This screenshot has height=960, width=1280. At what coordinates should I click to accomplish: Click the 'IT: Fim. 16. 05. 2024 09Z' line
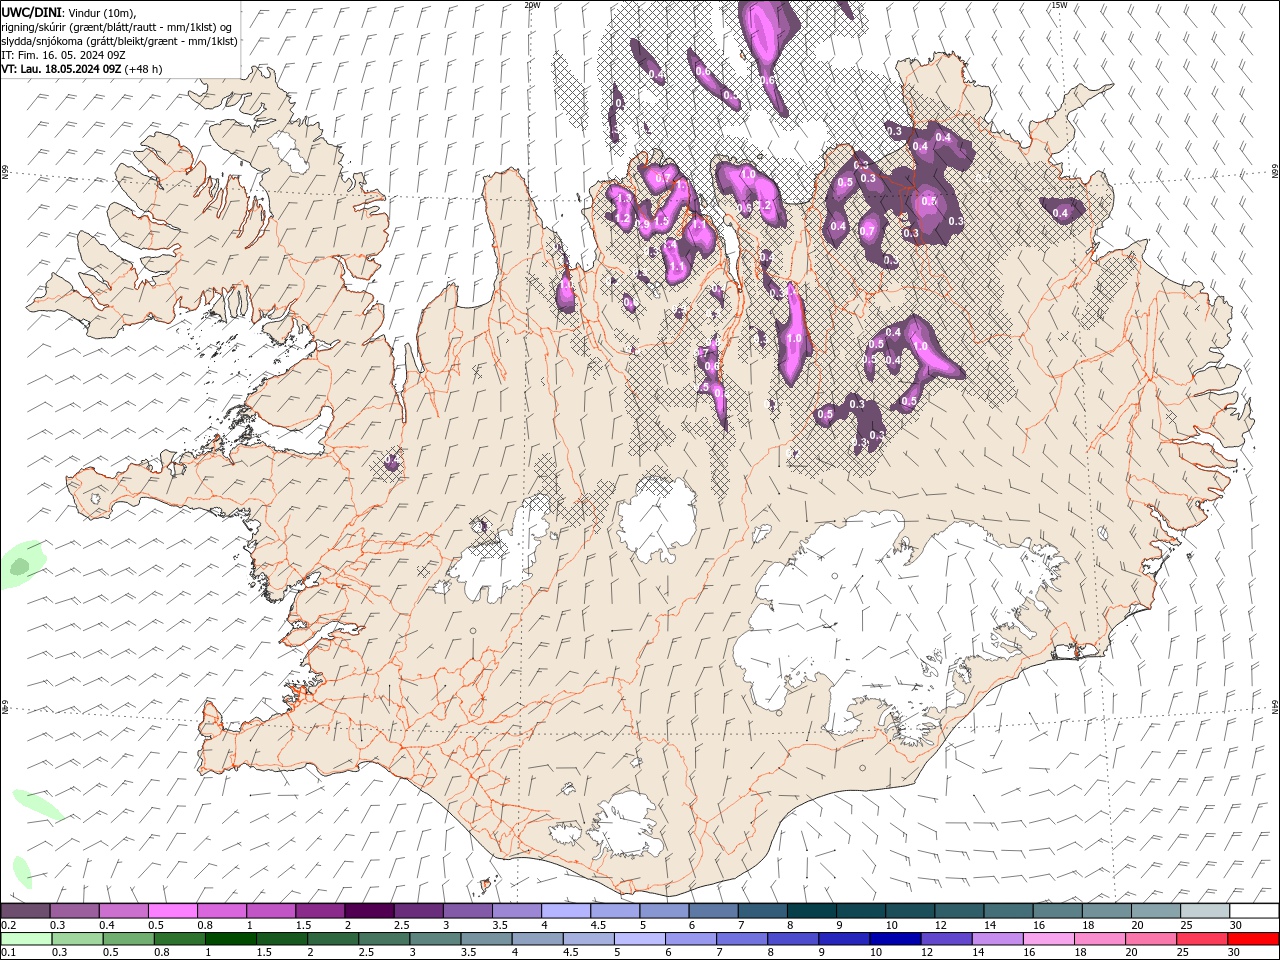[63, 55]
